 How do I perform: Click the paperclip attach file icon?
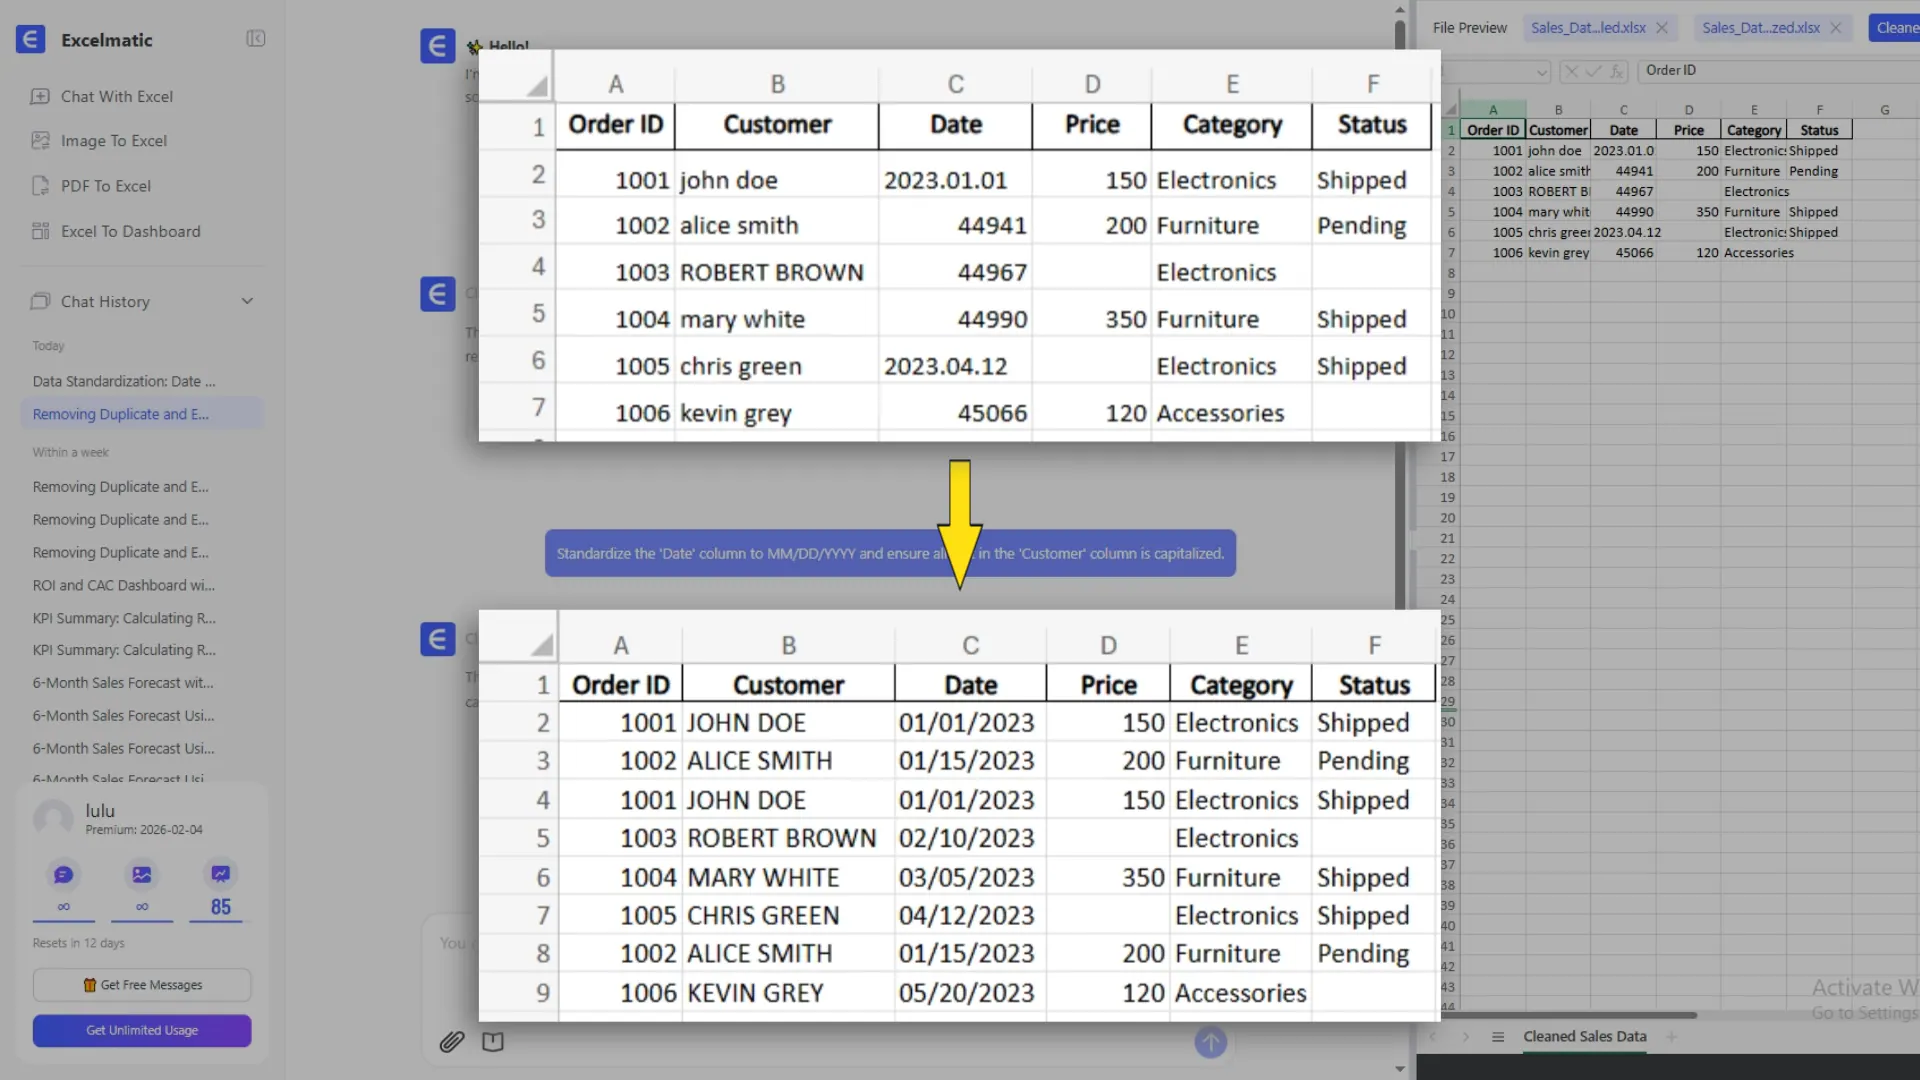point(452,1042)
